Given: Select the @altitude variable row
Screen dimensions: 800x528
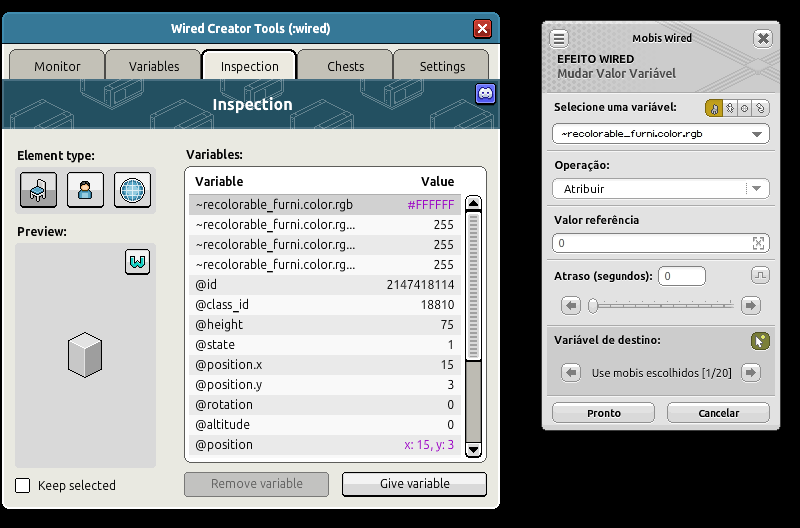Looking at the screenshot, I should click(x=325, y=424).
